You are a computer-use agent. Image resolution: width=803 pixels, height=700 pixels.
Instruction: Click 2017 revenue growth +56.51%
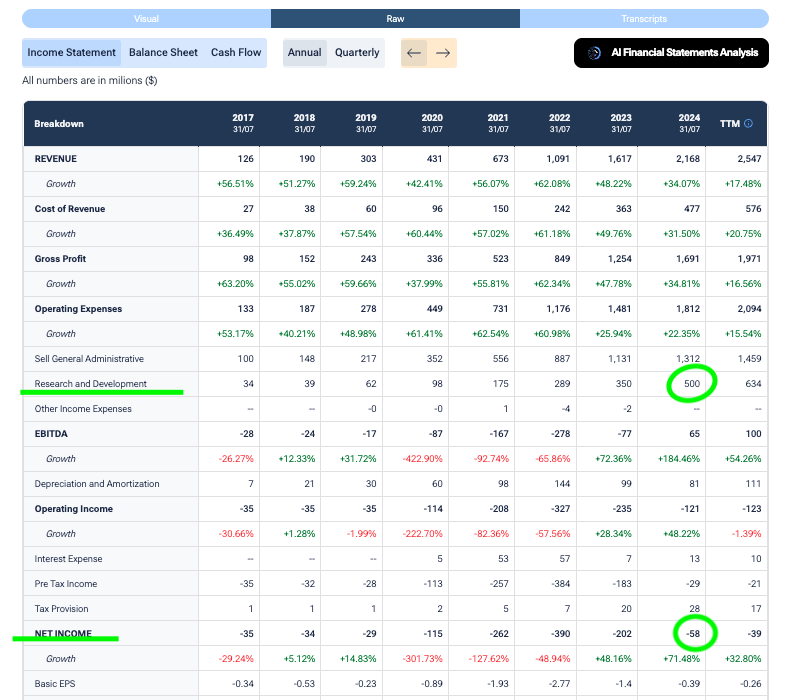tap(235, 184)
